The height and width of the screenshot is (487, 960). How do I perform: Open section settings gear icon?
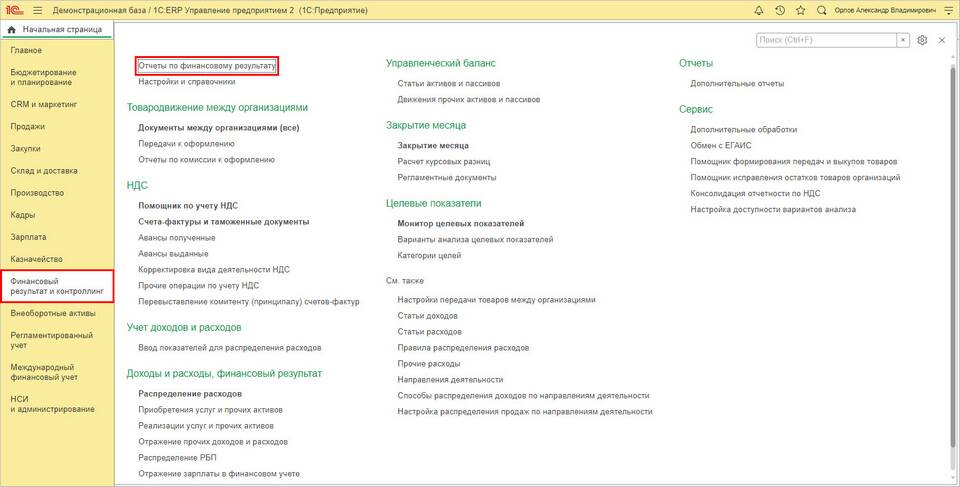pyautogui.click(x=923, y=40)
